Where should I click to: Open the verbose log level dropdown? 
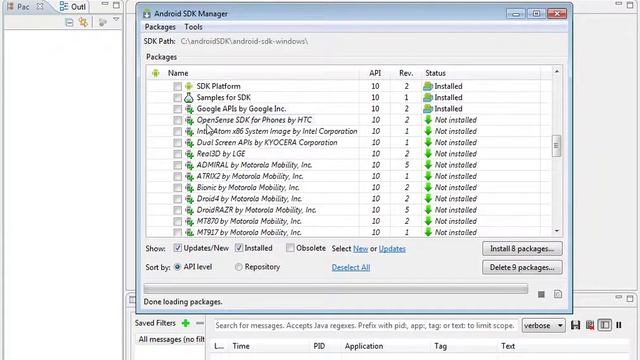[544, 326]
